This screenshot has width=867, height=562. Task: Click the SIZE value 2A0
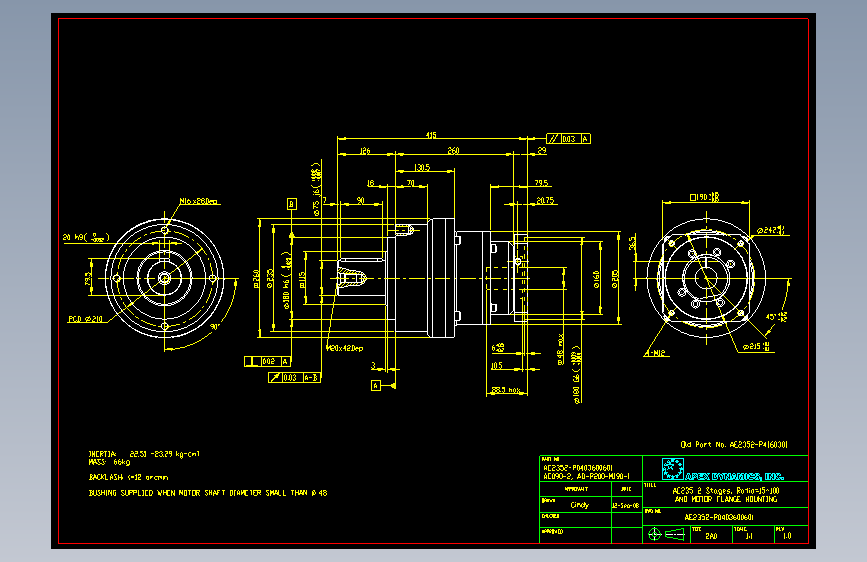(x=711, y=536)
